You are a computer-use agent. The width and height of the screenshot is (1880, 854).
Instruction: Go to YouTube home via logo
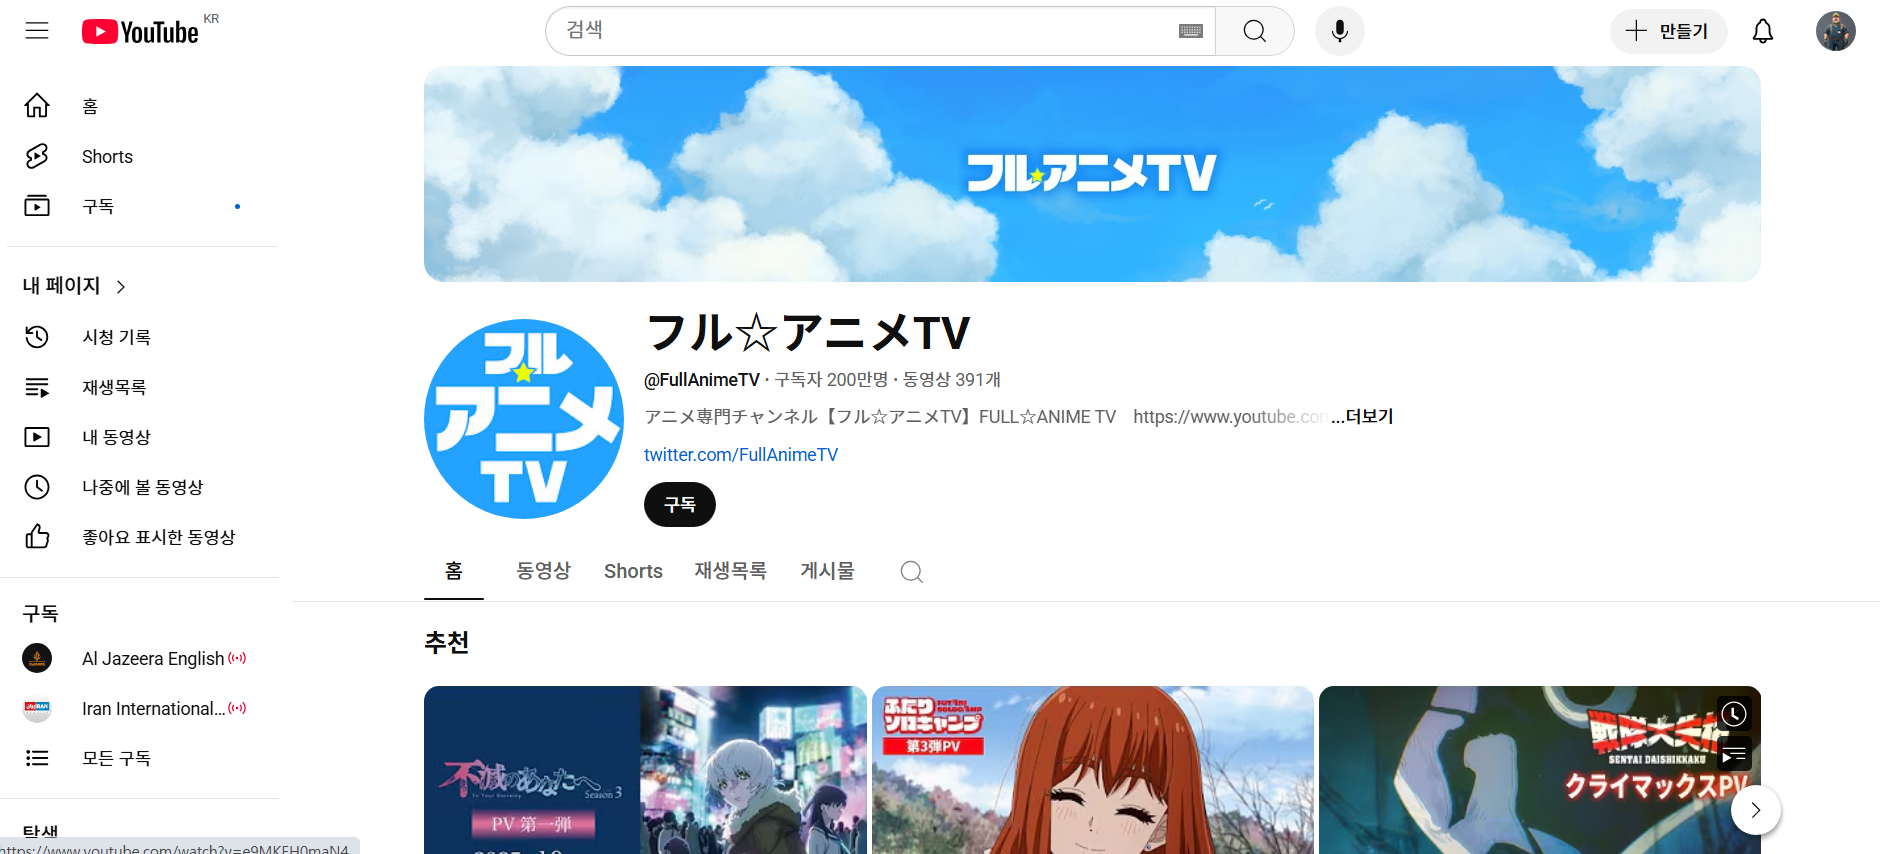click(141, 32)
